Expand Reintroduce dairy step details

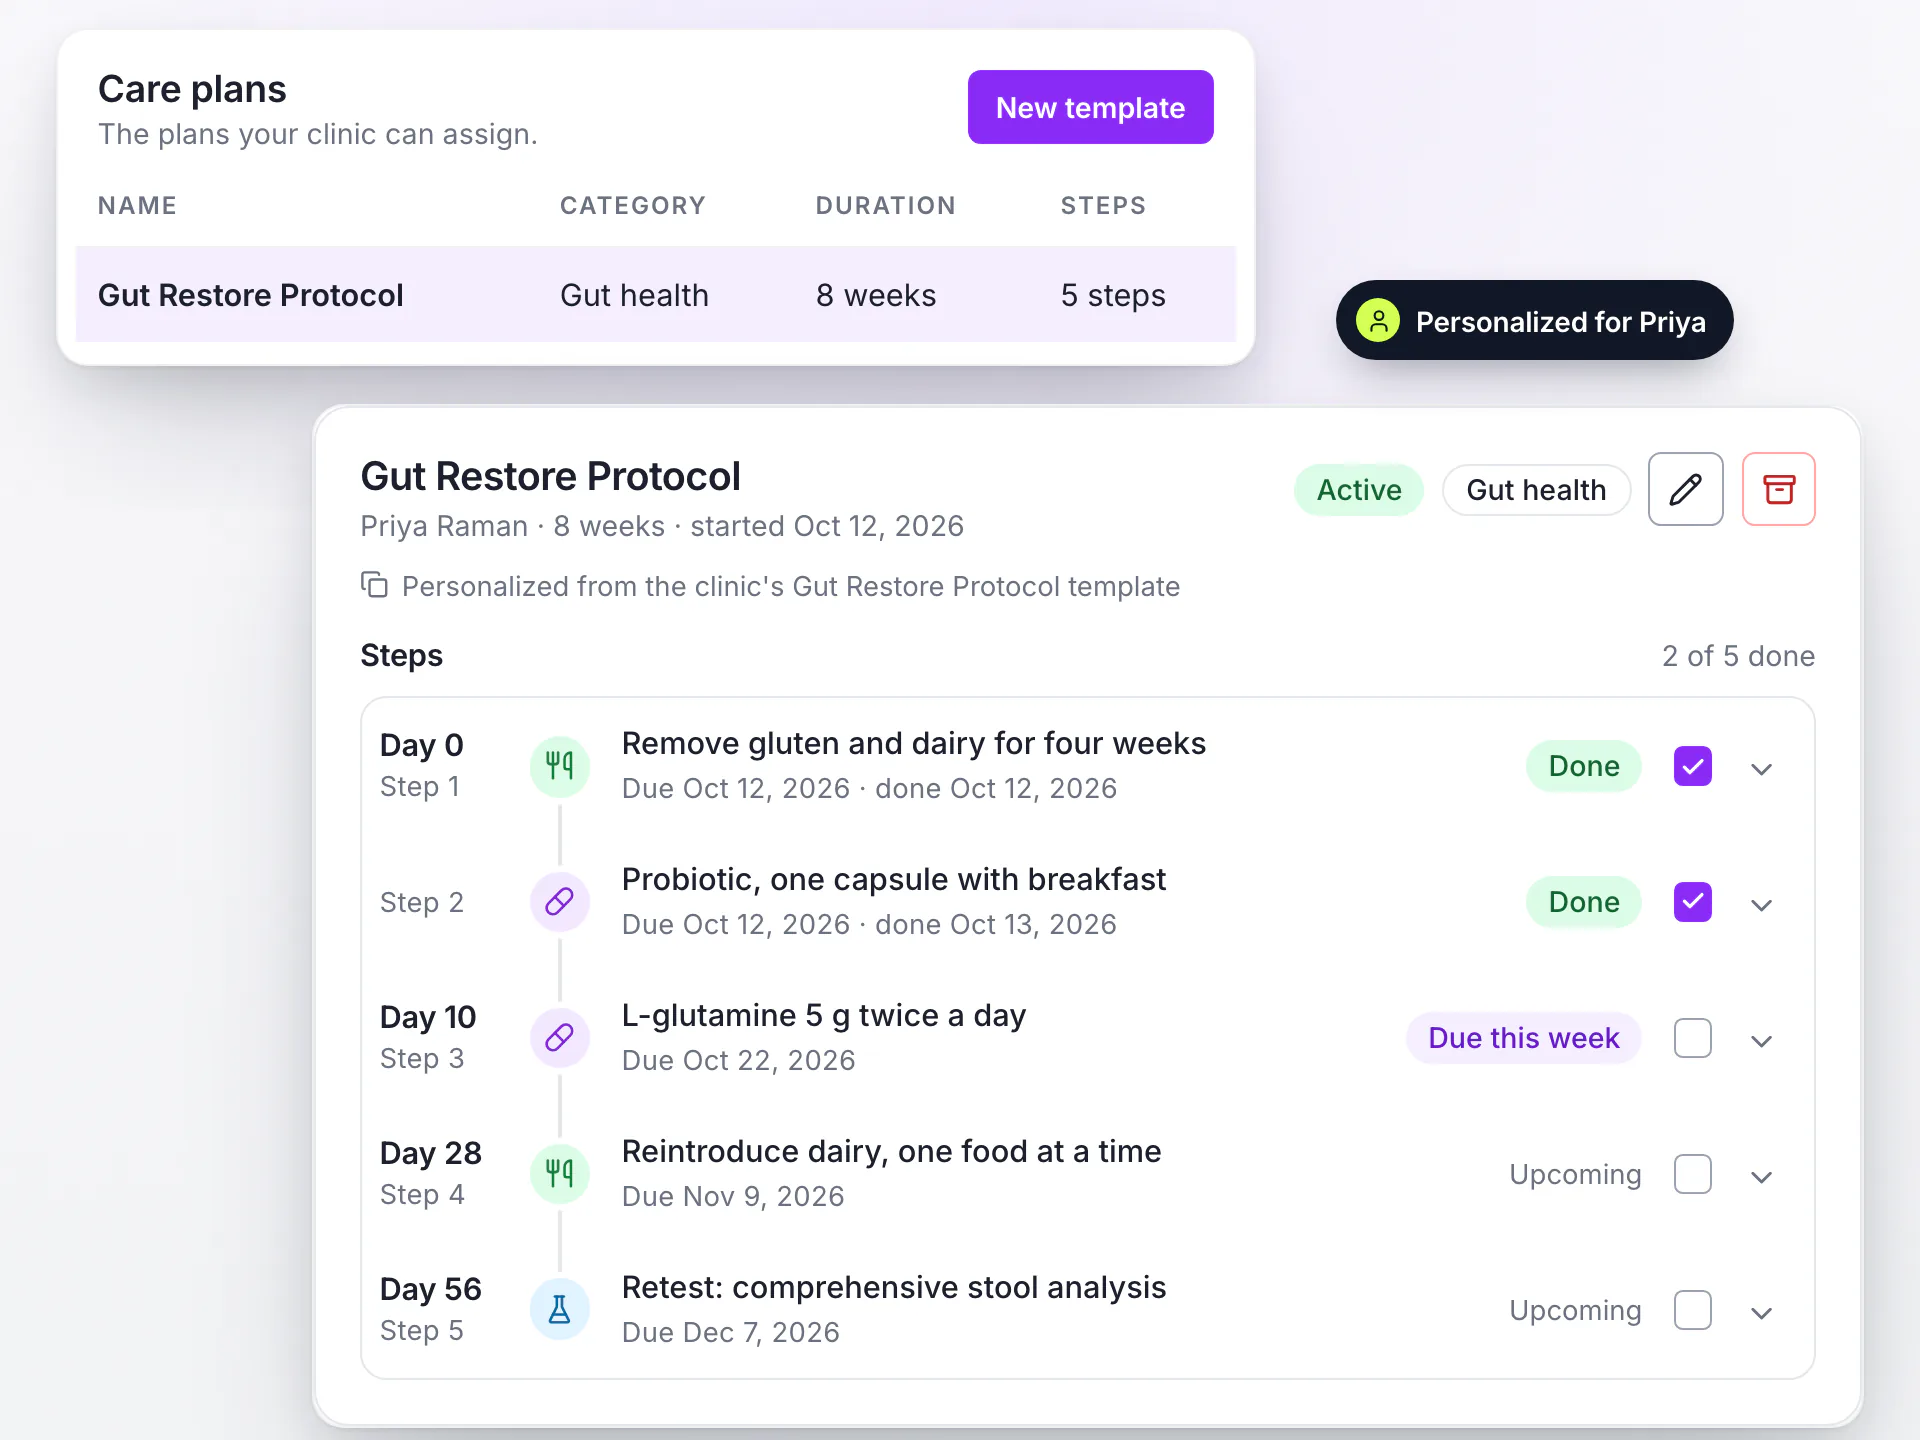coord(1762,1176)
